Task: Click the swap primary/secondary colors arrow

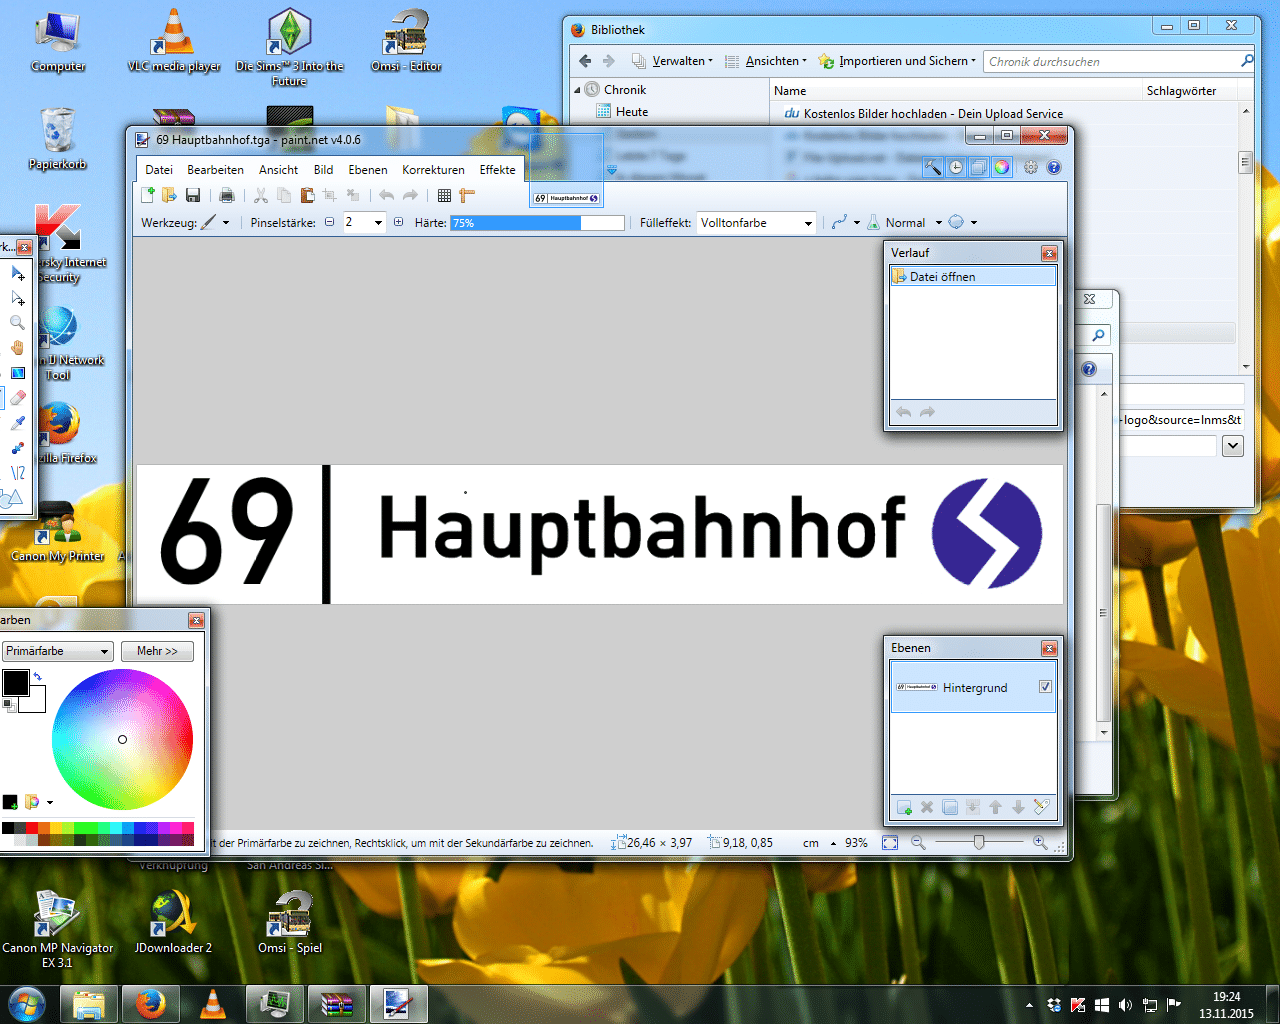Action: tap(38, 677)
